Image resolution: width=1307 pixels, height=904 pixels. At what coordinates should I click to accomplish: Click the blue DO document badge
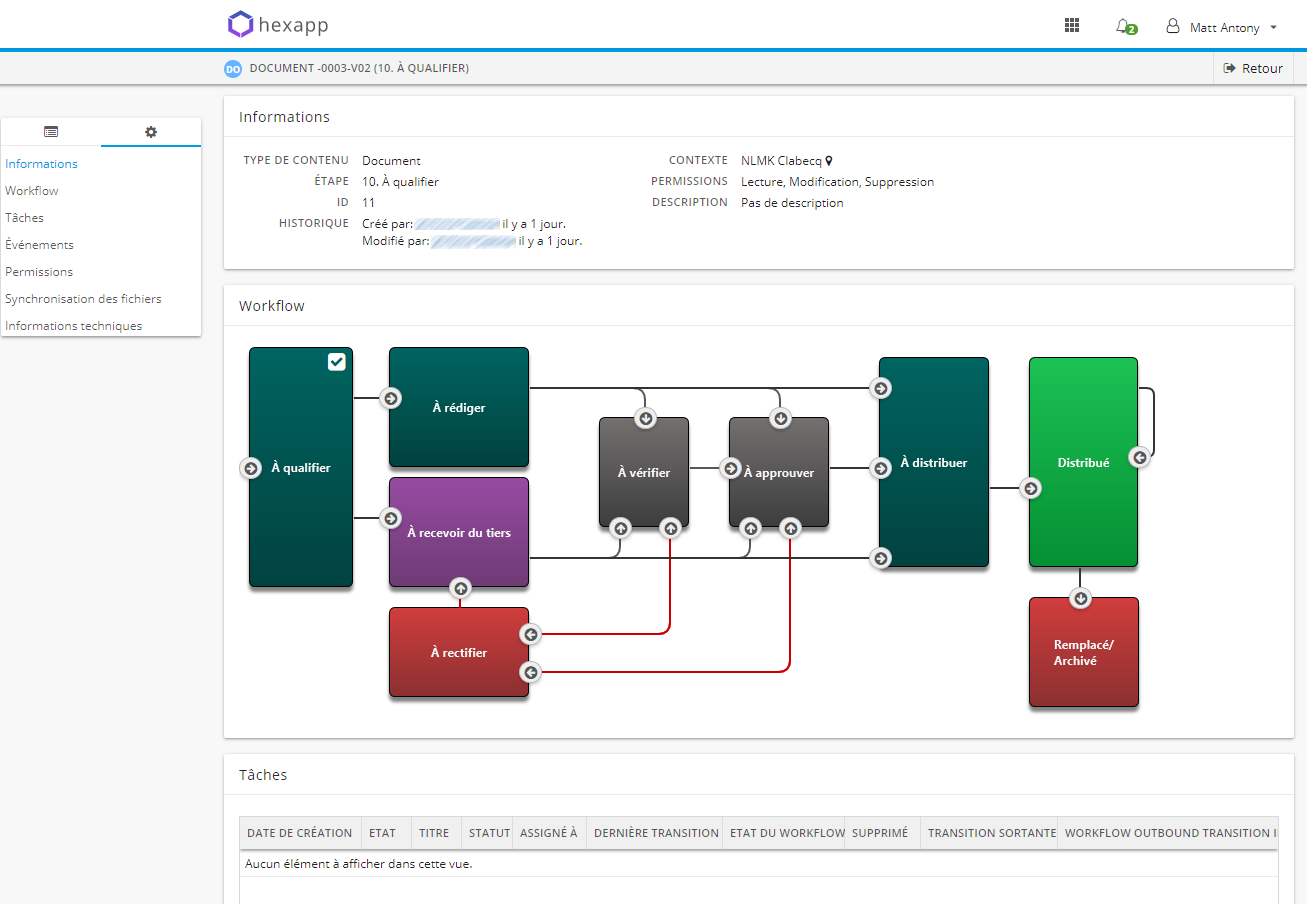coord(233,69)
